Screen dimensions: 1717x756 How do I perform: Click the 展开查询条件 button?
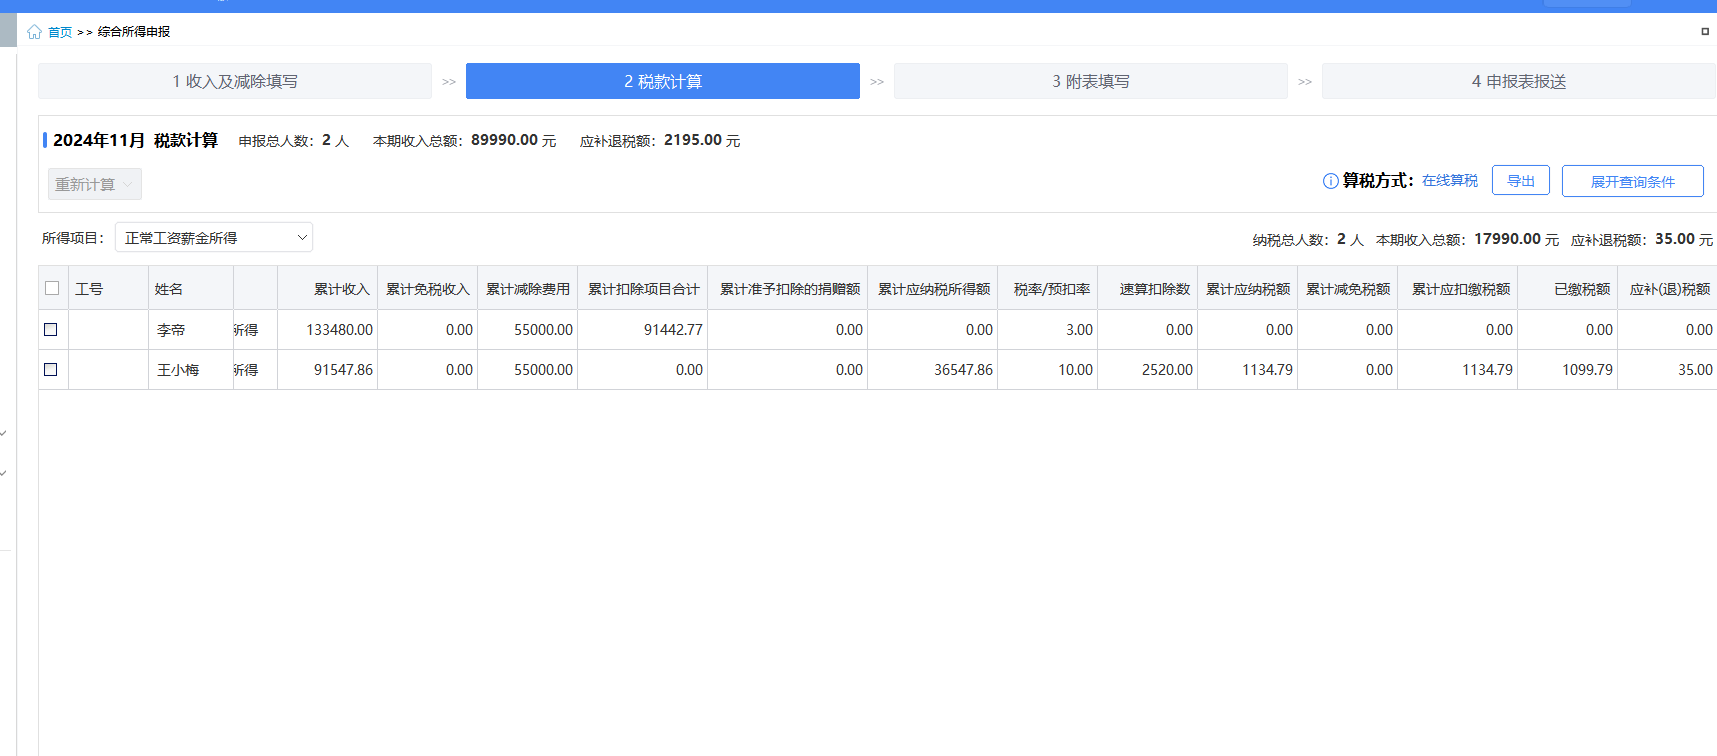(x=1633, y=181)
